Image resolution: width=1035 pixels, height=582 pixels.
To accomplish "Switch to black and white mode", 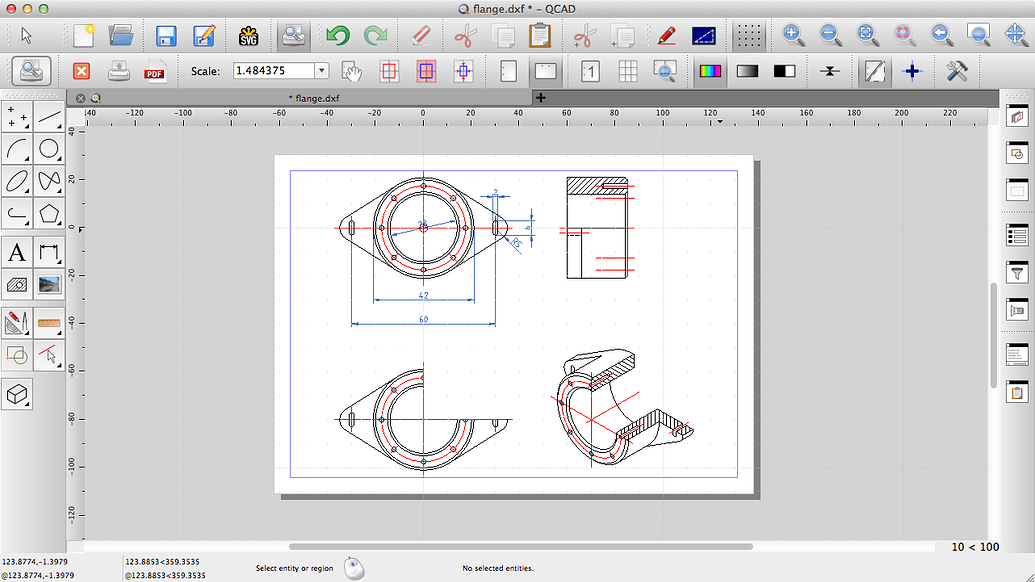I will (784, 71).
